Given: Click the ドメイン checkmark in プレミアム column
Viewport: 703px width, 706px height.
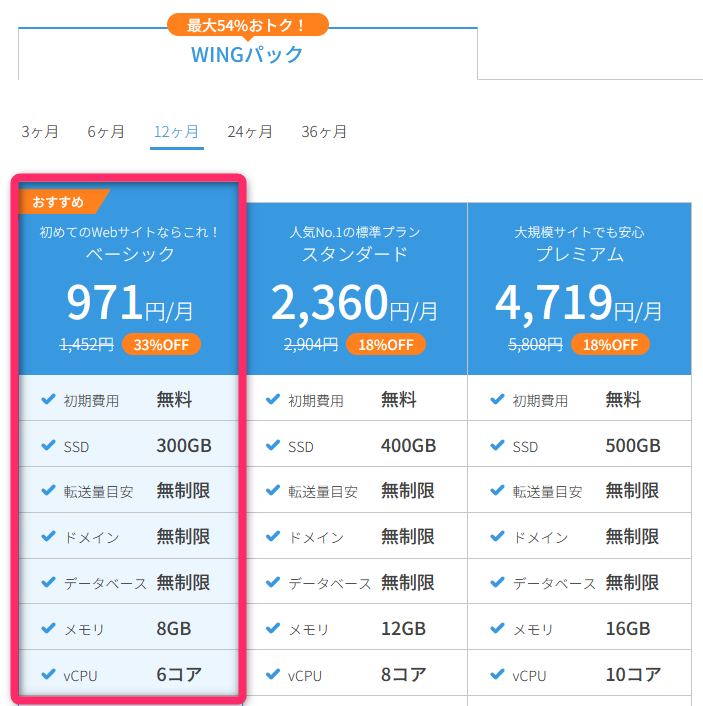Looking at the screenshot, I should [497, 536].
